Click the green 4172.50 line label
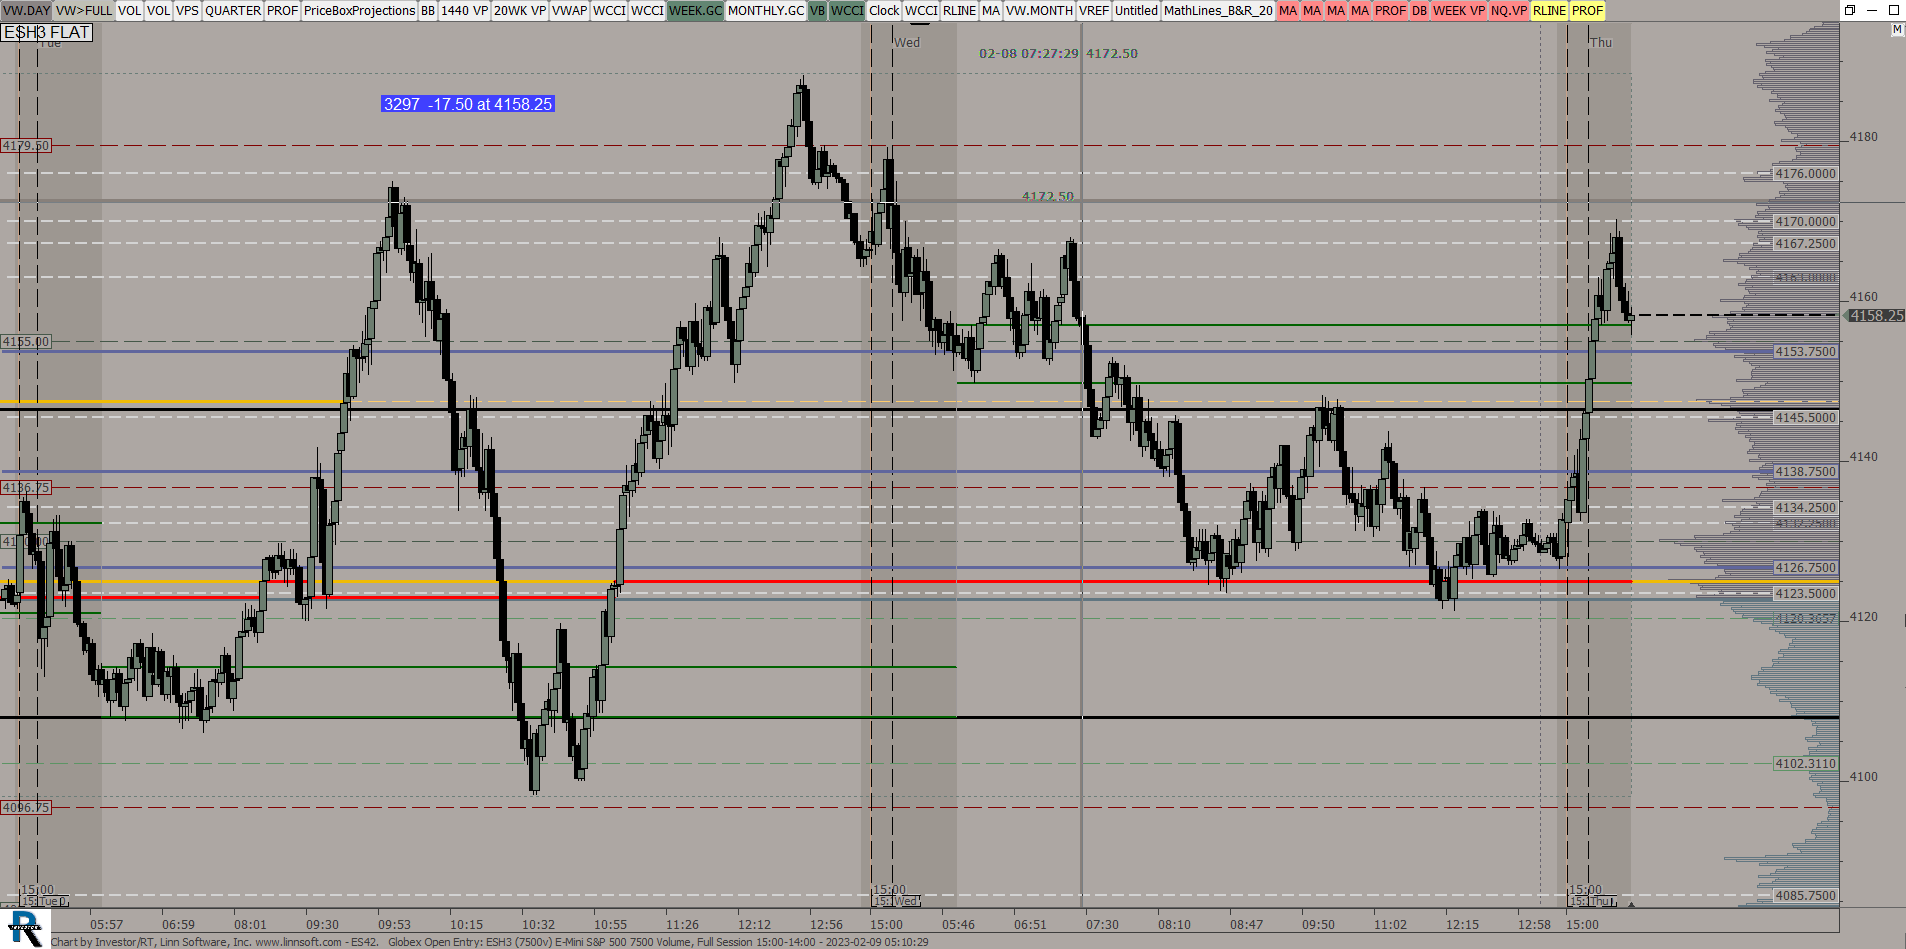Image resolution: width=1906 pixels, height=949 pixels. [x=1048, y=197]
